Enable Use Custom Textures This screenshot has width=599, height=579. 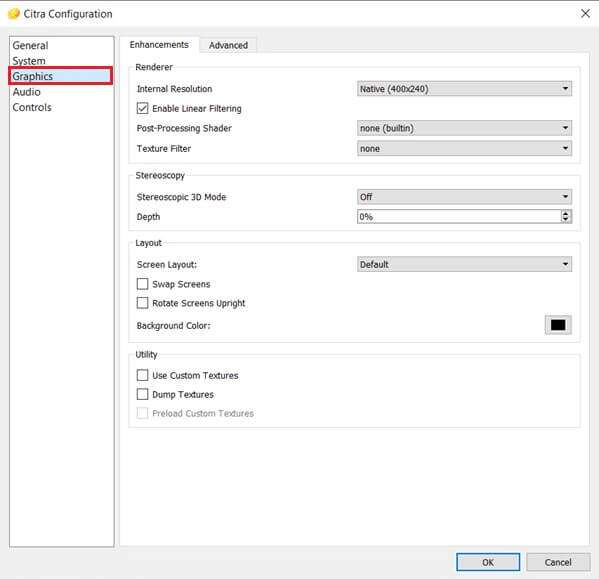coord(142,375)
